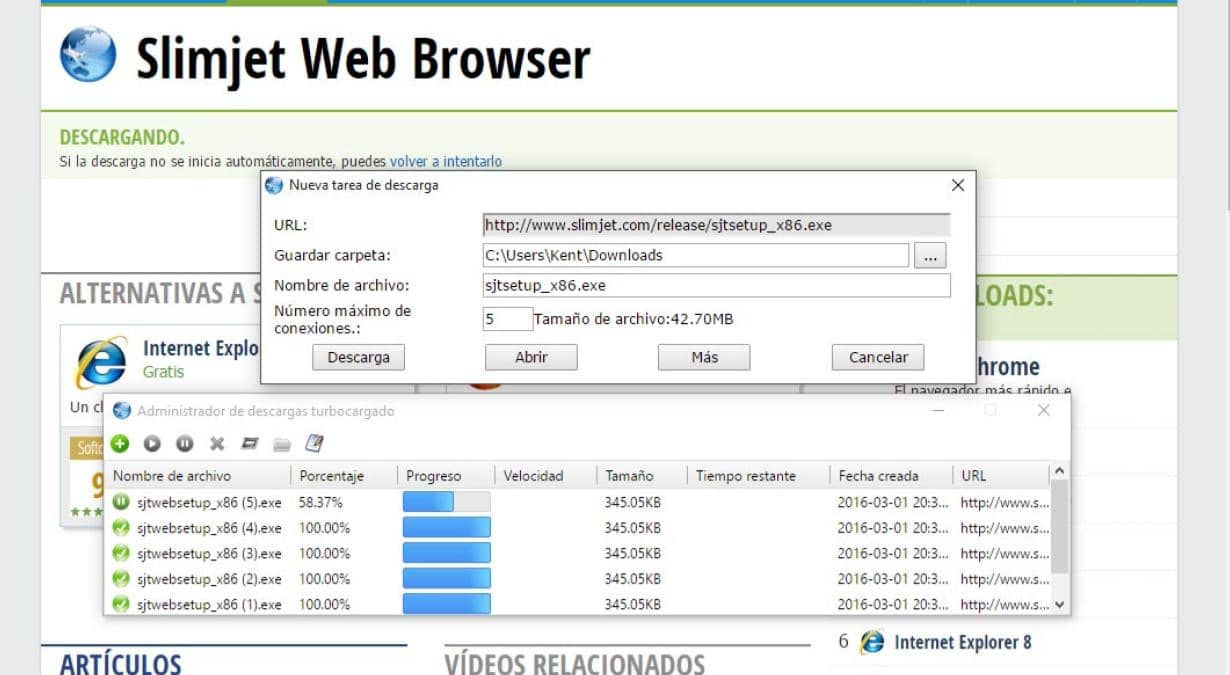Viewport: 1230px width, 675px height.
Task: Click the notepad-and-pencil toolbar icon
Action: click(314, 442)
